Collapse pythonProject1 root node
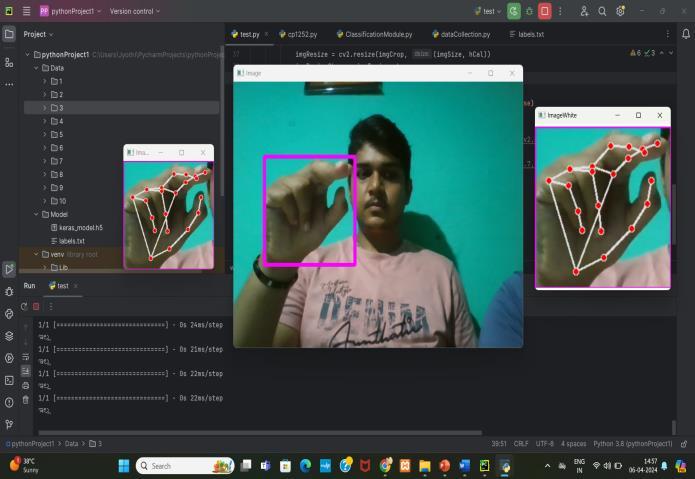The width and height of the screenshot is (695, 479). point(27,55)
